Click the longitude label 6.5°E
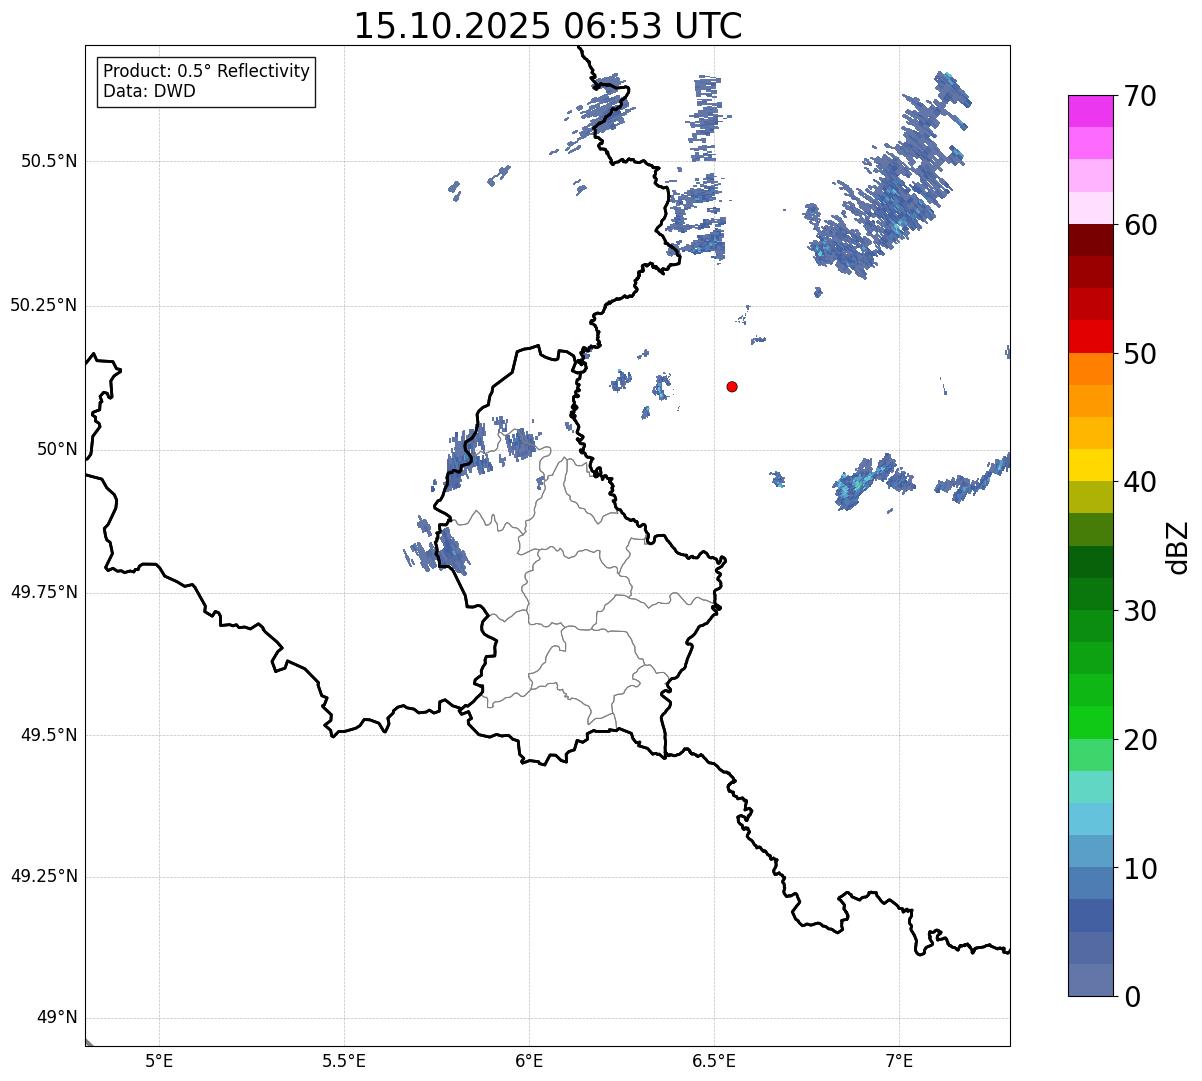1202x1081 pixels. pyautogui.click(x=714, y=1060)
